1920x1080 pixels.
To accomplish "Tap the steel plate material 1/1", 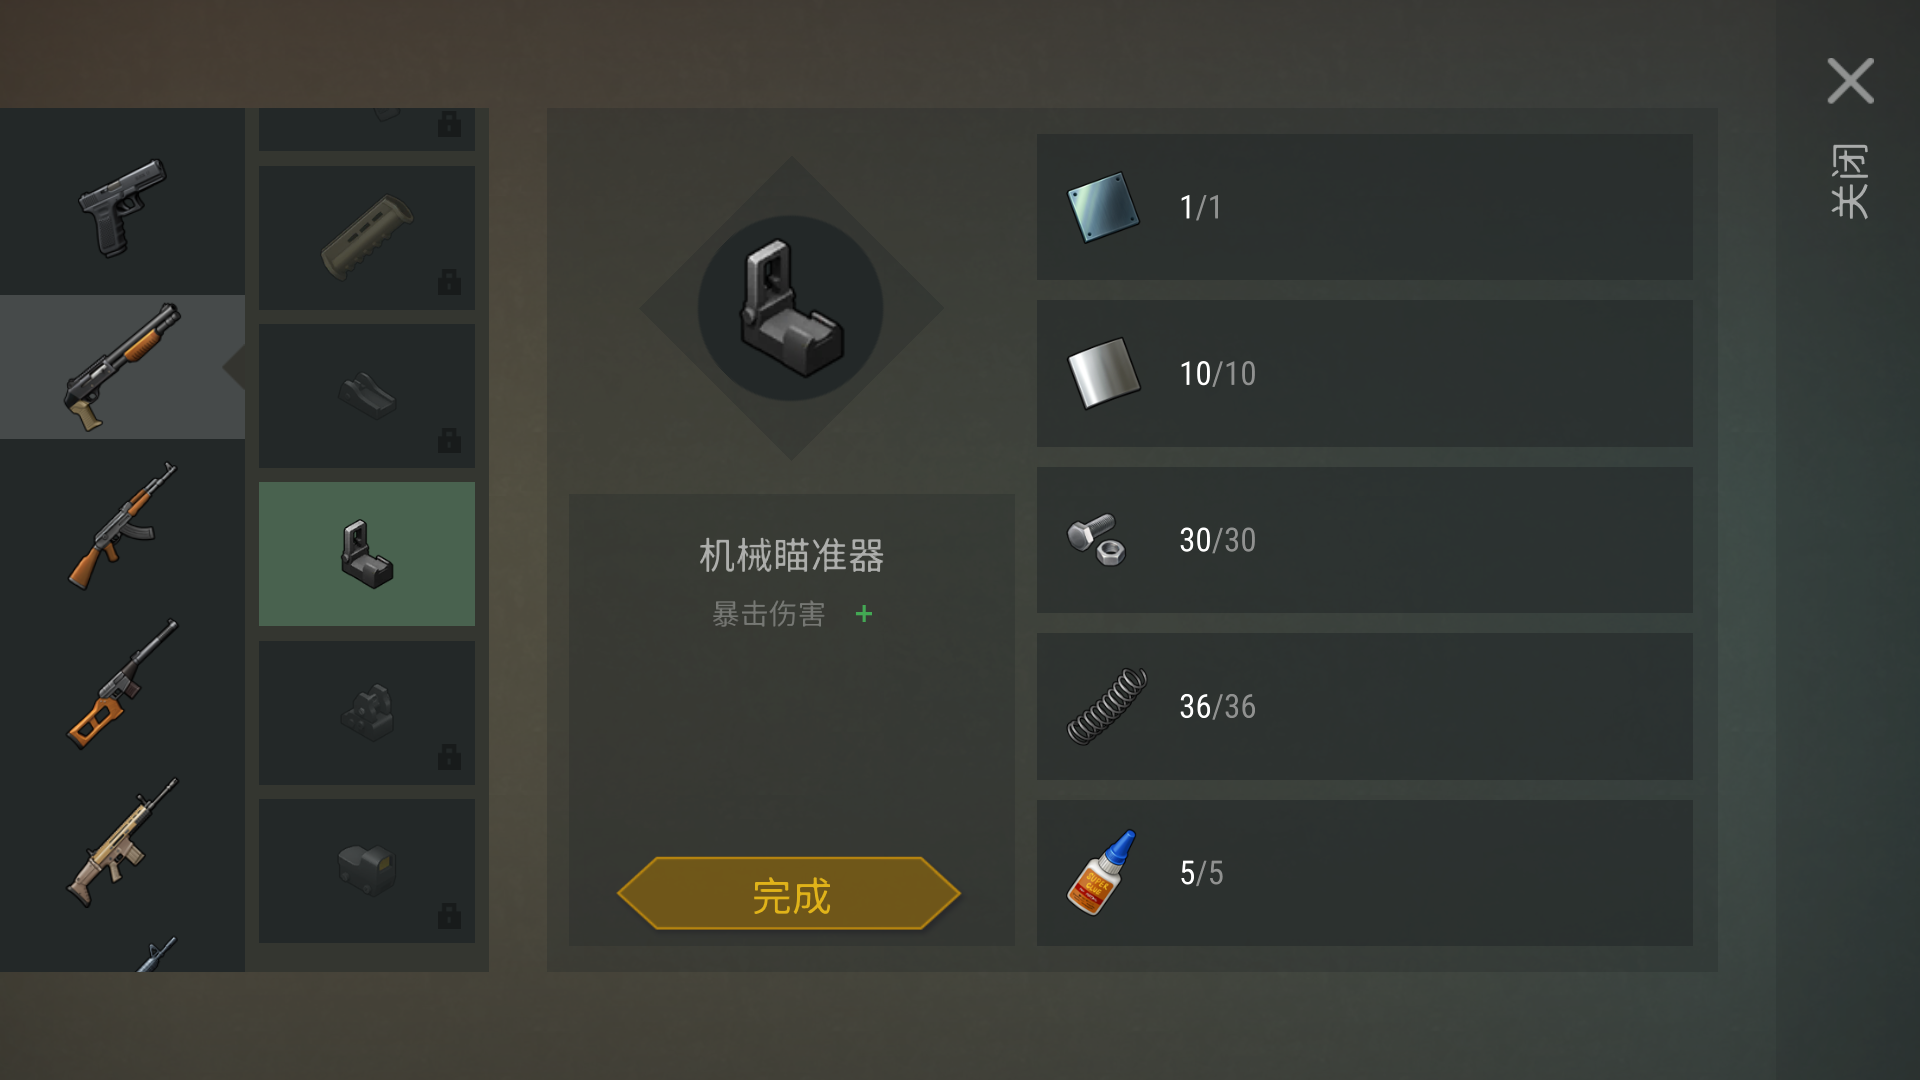I will 1364,207.
